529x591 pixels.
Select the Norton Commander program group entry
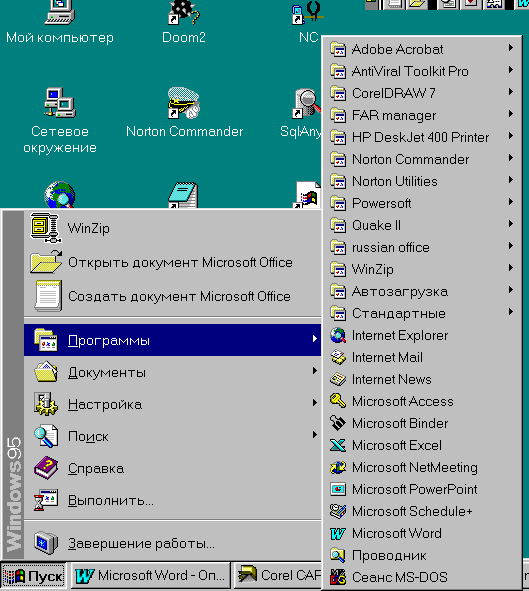click(x=422, y=159)
